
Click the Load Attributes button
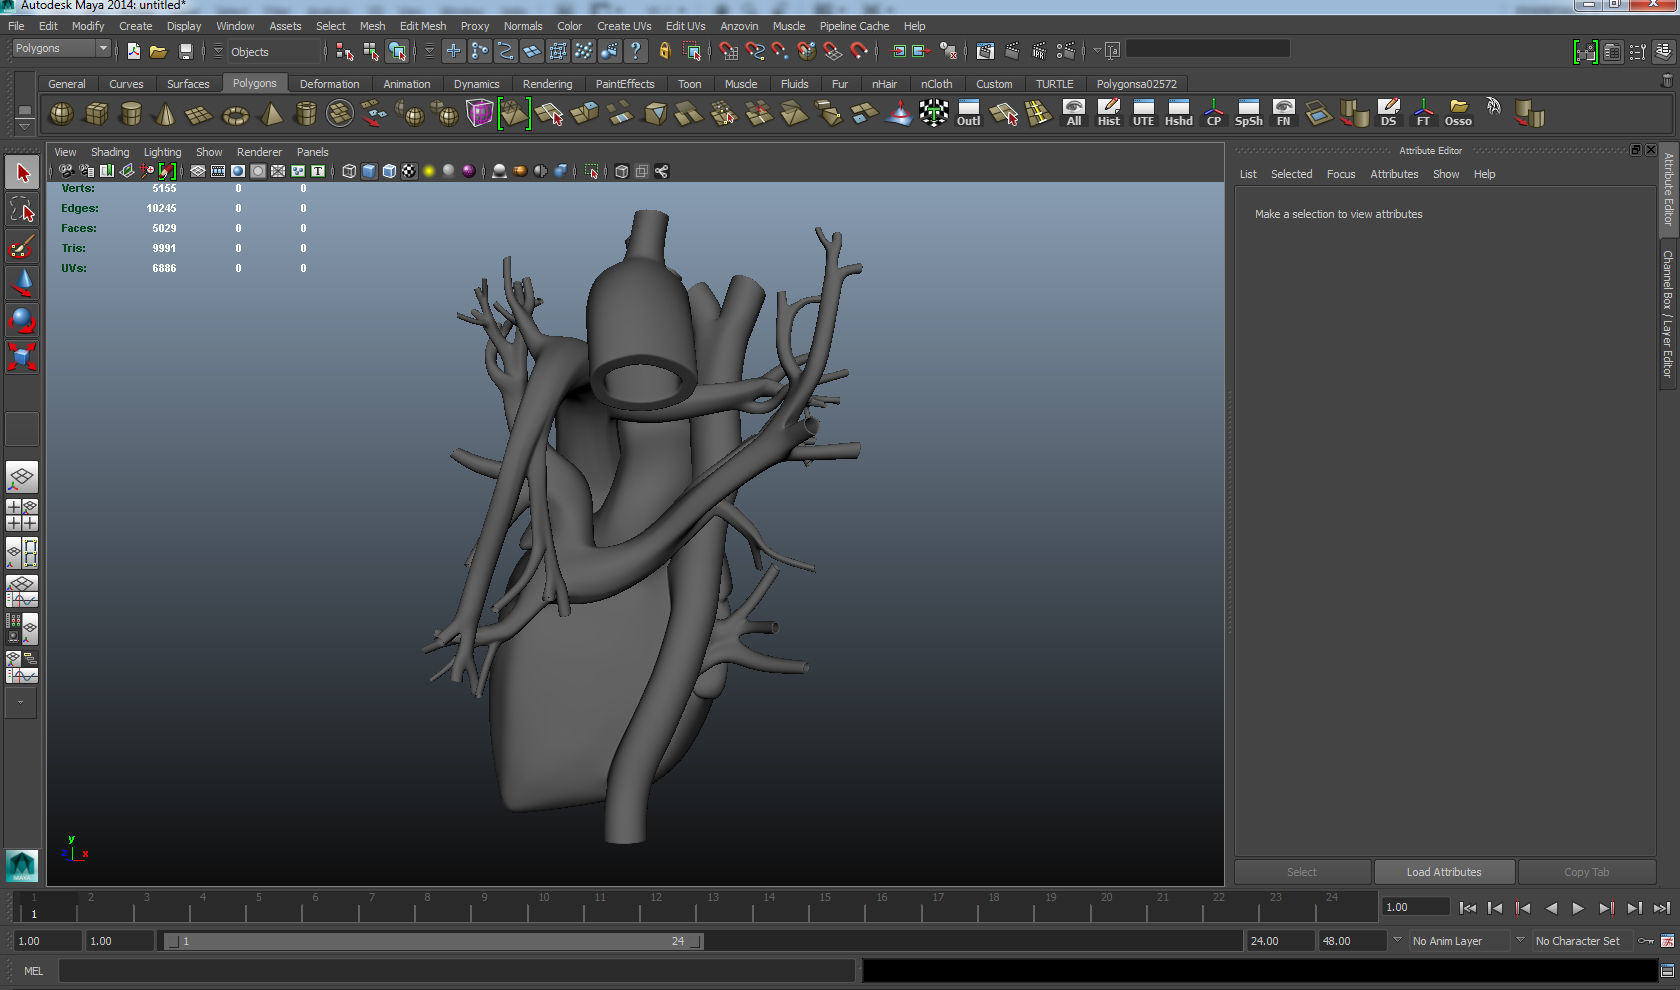point(1444,872)
